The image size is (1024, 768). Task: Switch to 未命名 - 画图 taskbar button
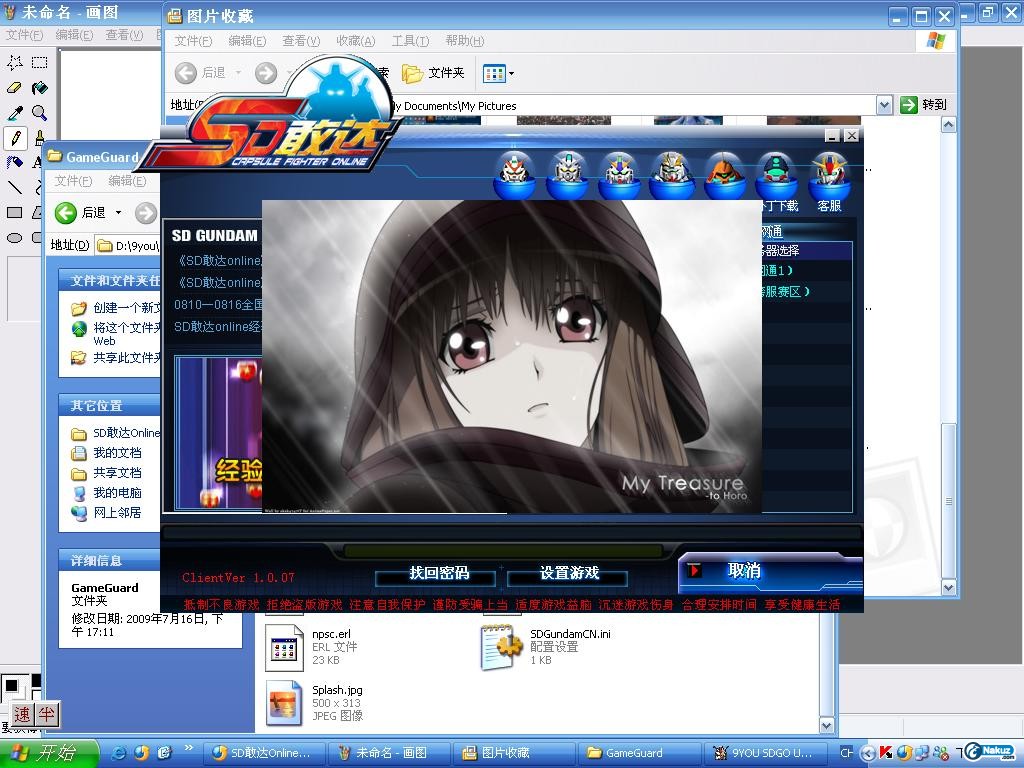coord(388,754)
